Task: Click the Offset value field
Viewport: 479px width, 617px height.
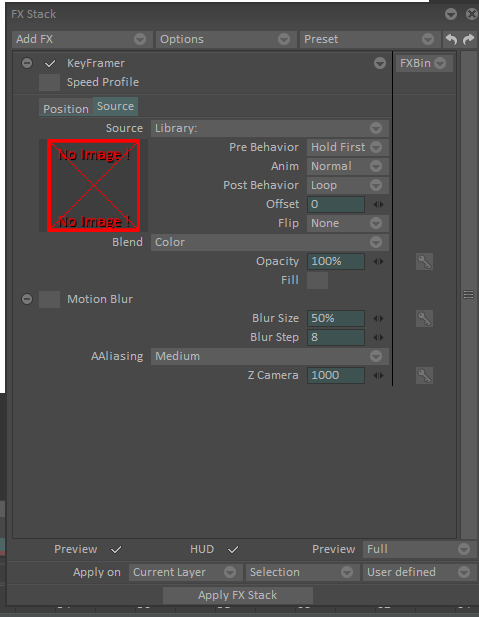Action: click(x=336, y=205)
